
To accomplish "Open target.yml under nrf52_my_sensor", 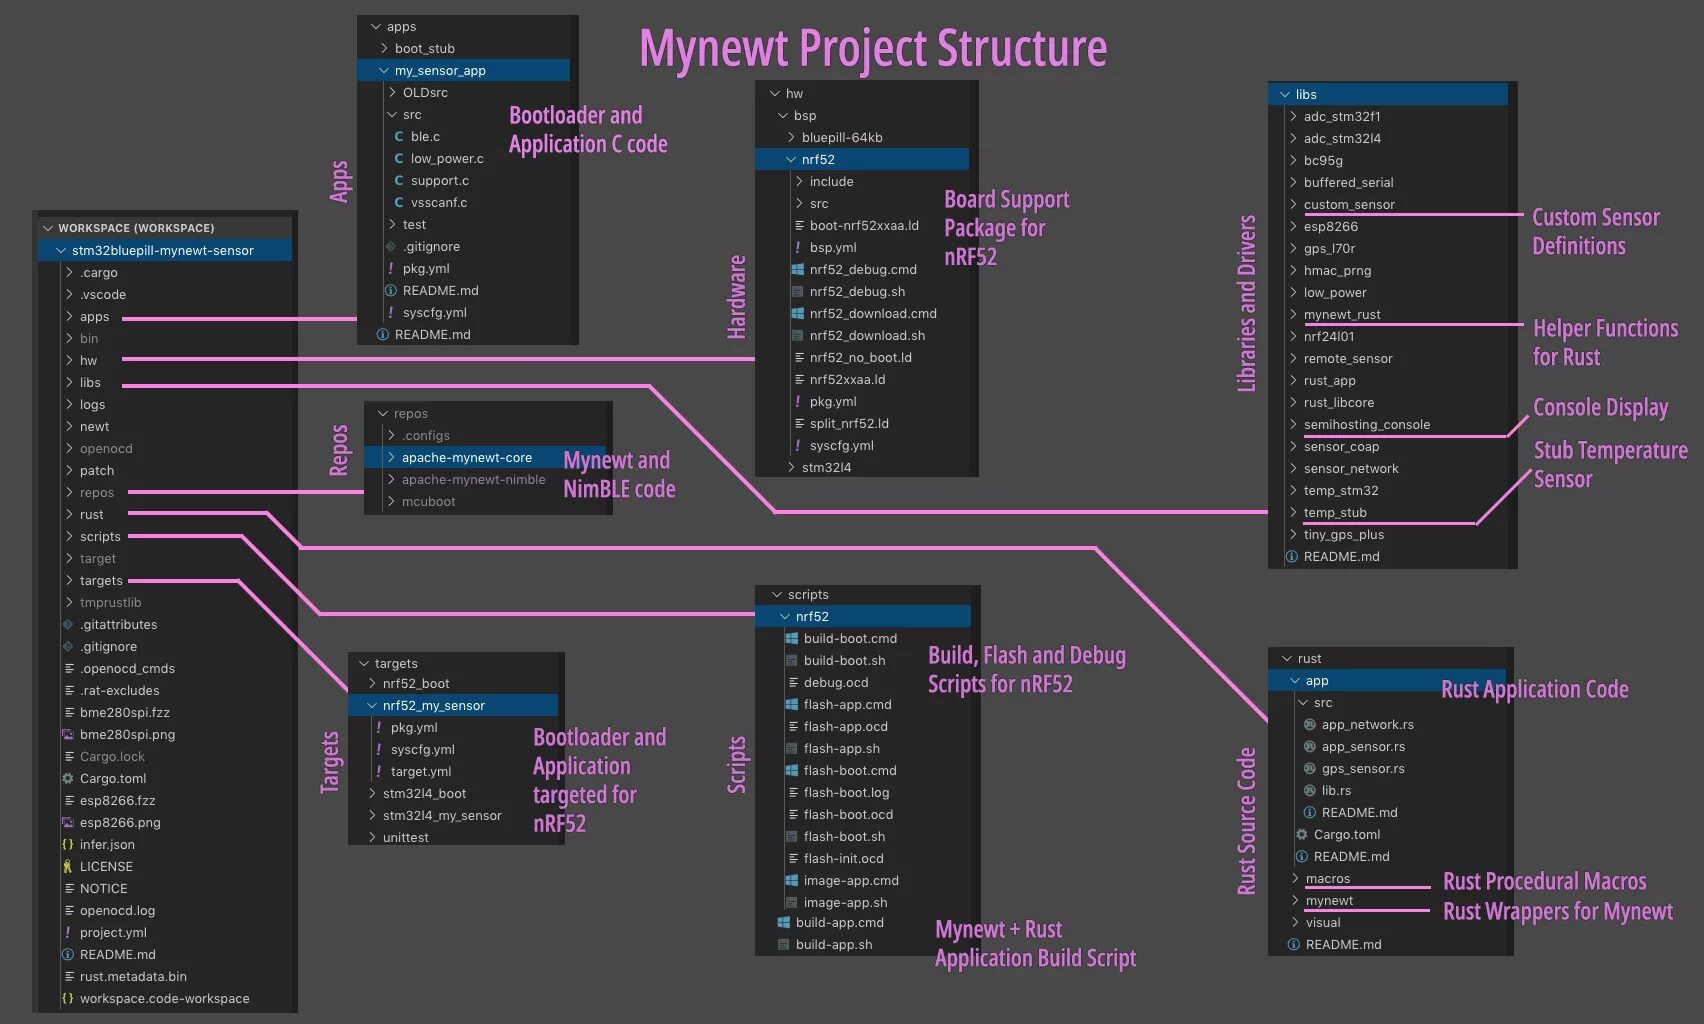I will 421,771.
